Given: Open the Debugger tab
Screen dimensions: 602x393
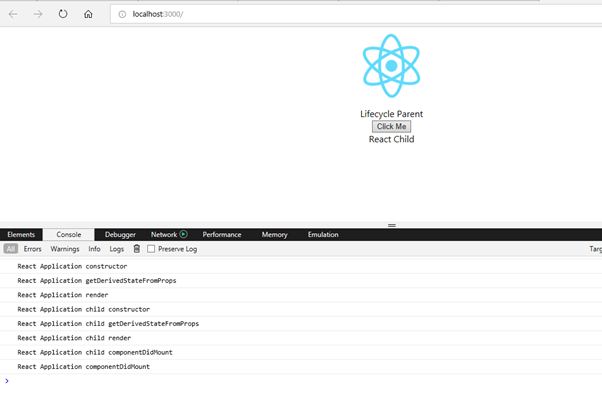Looking at the screenshot, I should (x=120, y=234).
